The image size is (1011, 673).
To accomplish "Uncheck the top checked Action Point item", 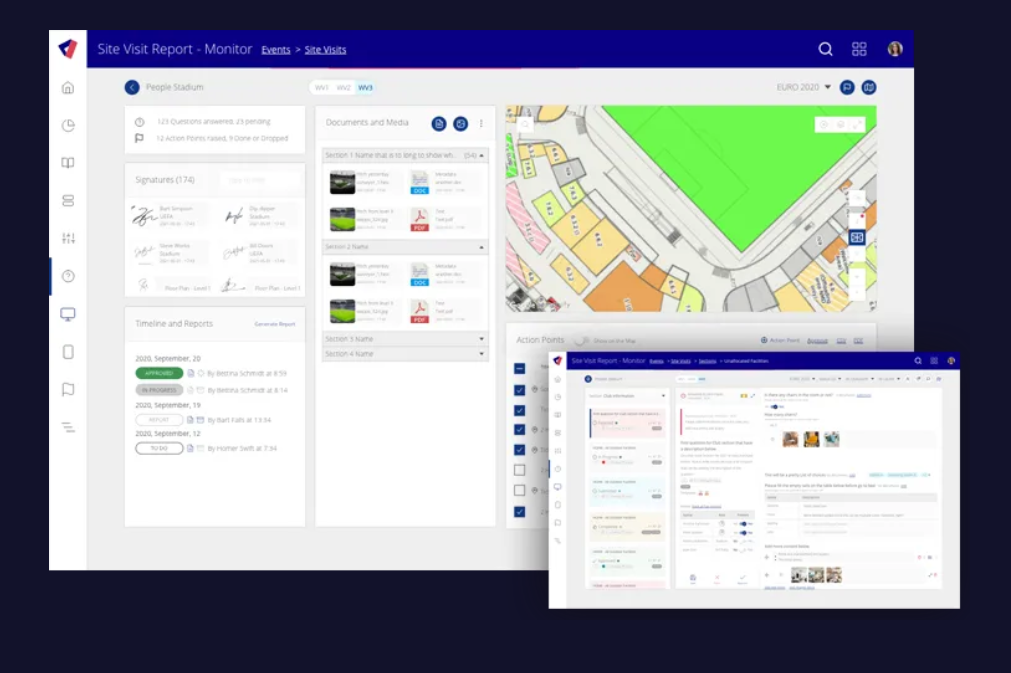I will click(521, 389).
